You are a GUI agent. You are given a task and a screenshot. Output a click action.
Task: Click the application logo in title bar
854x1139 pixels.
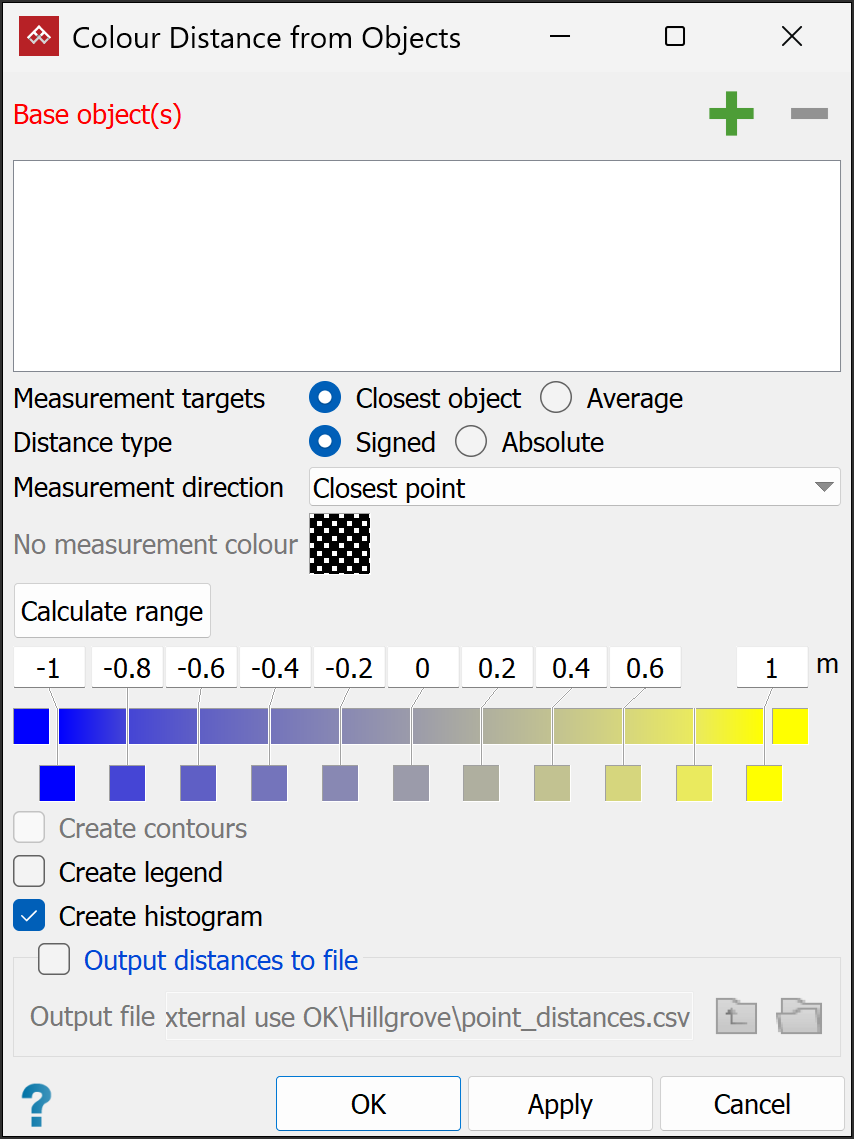click(39, 37)
